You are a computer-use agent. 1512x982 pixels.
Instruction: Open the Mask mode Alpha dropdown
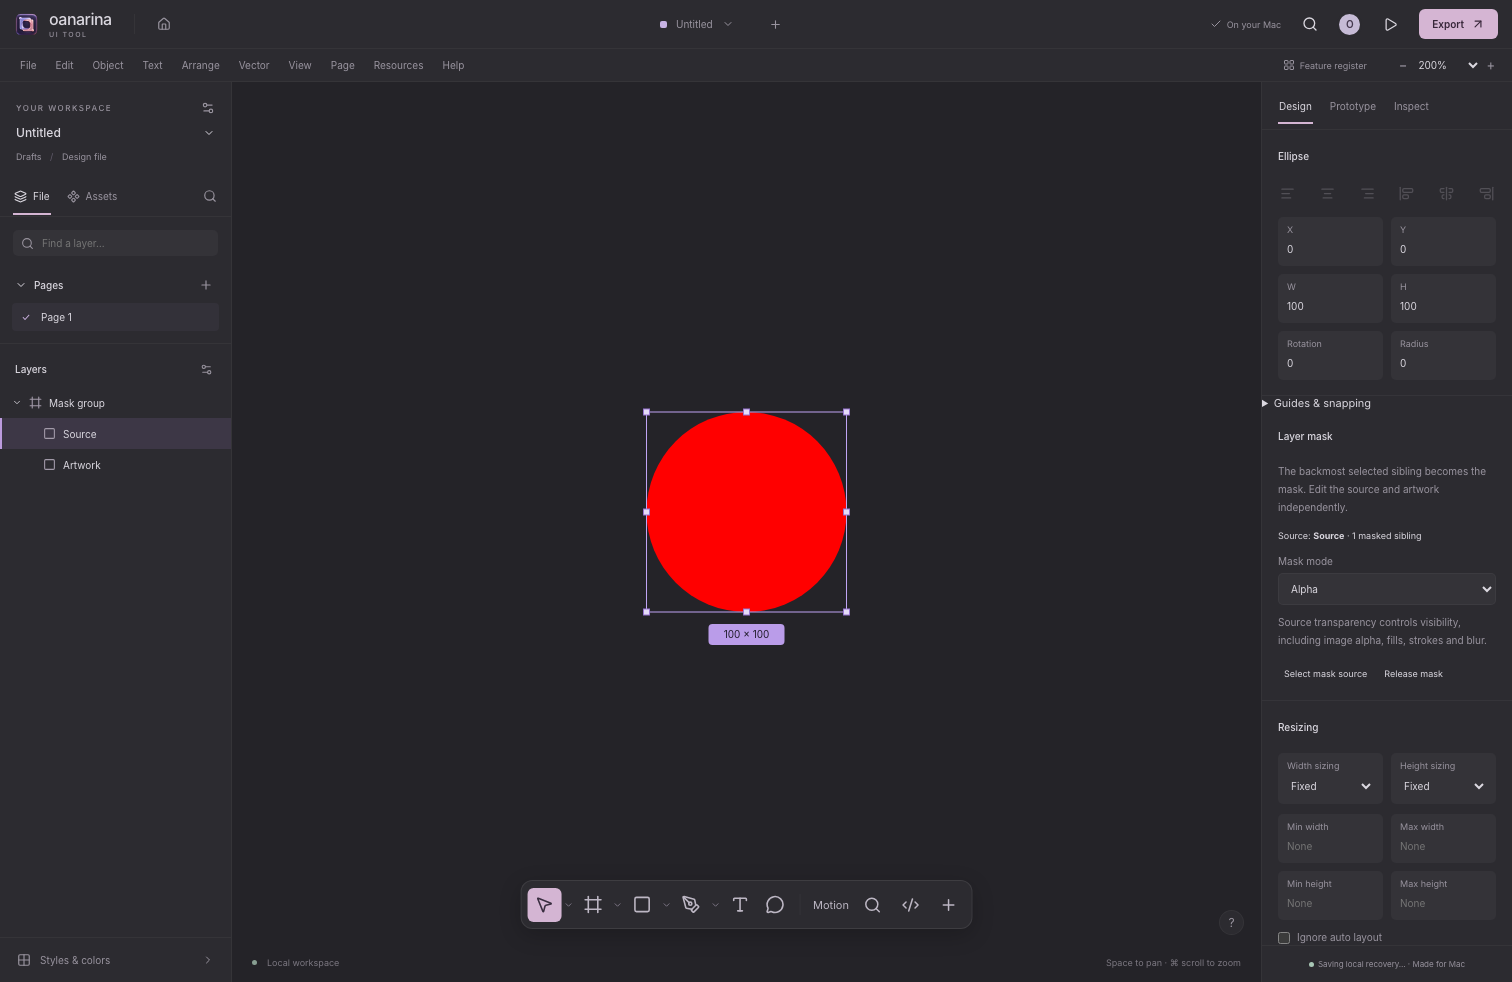1387,589
